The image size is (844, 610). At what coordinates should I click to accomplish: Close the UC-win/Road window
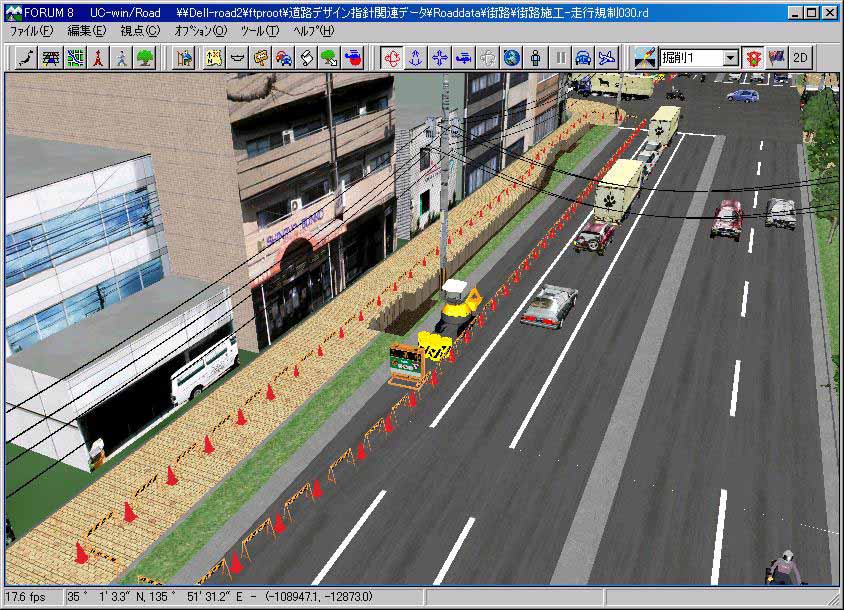pyautogui.click(x=829, y=13)
